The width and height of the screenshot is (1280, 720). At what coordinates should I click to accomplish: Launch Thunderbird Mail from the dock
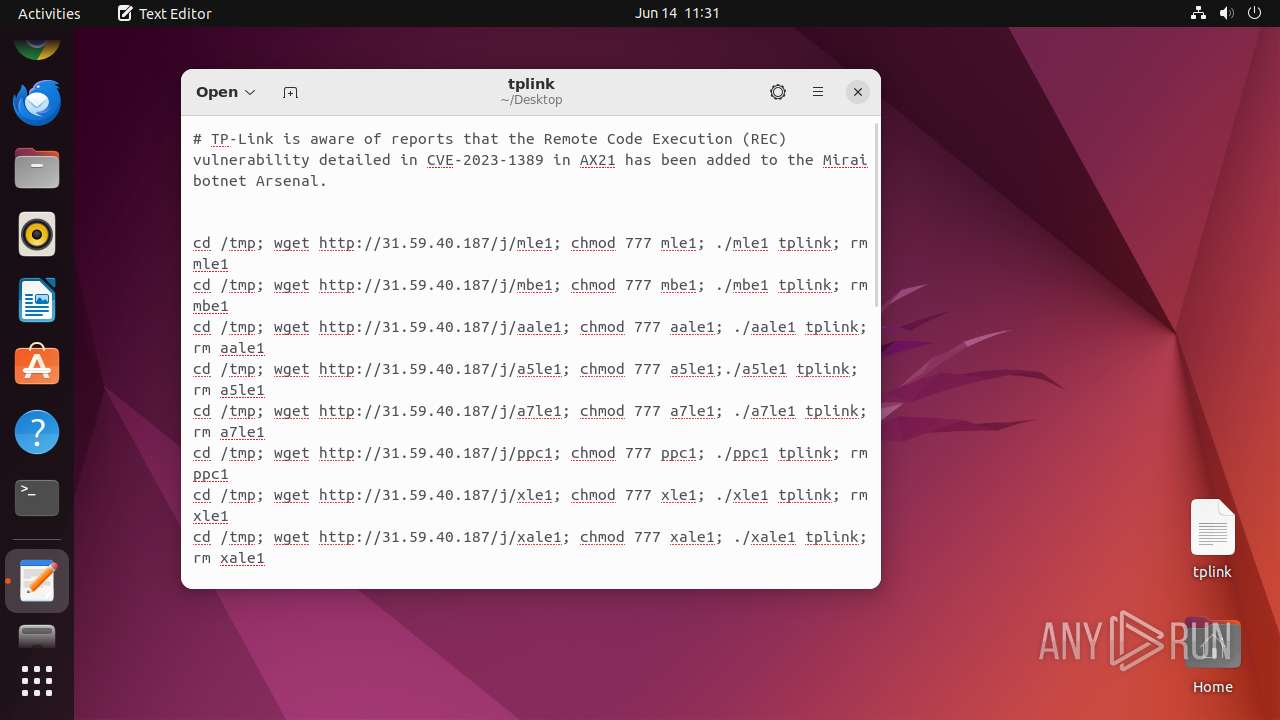(37, 102)
